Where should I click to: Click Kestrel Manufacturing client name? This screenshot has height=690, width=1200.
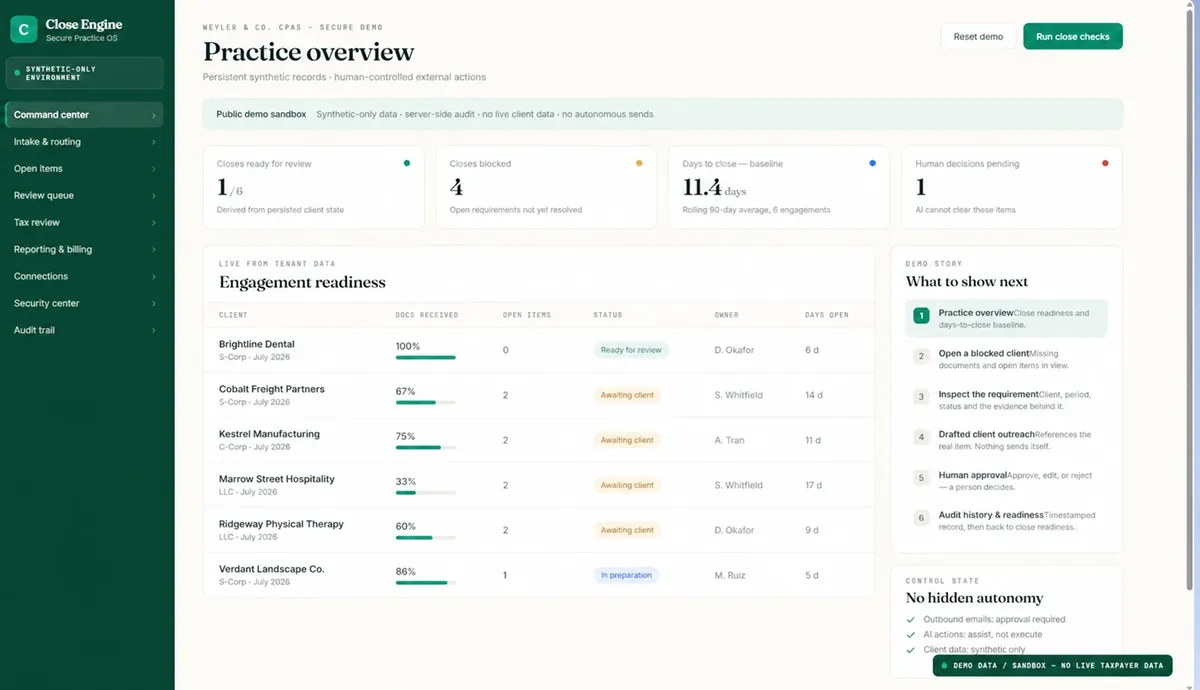(x=269, y=434)
